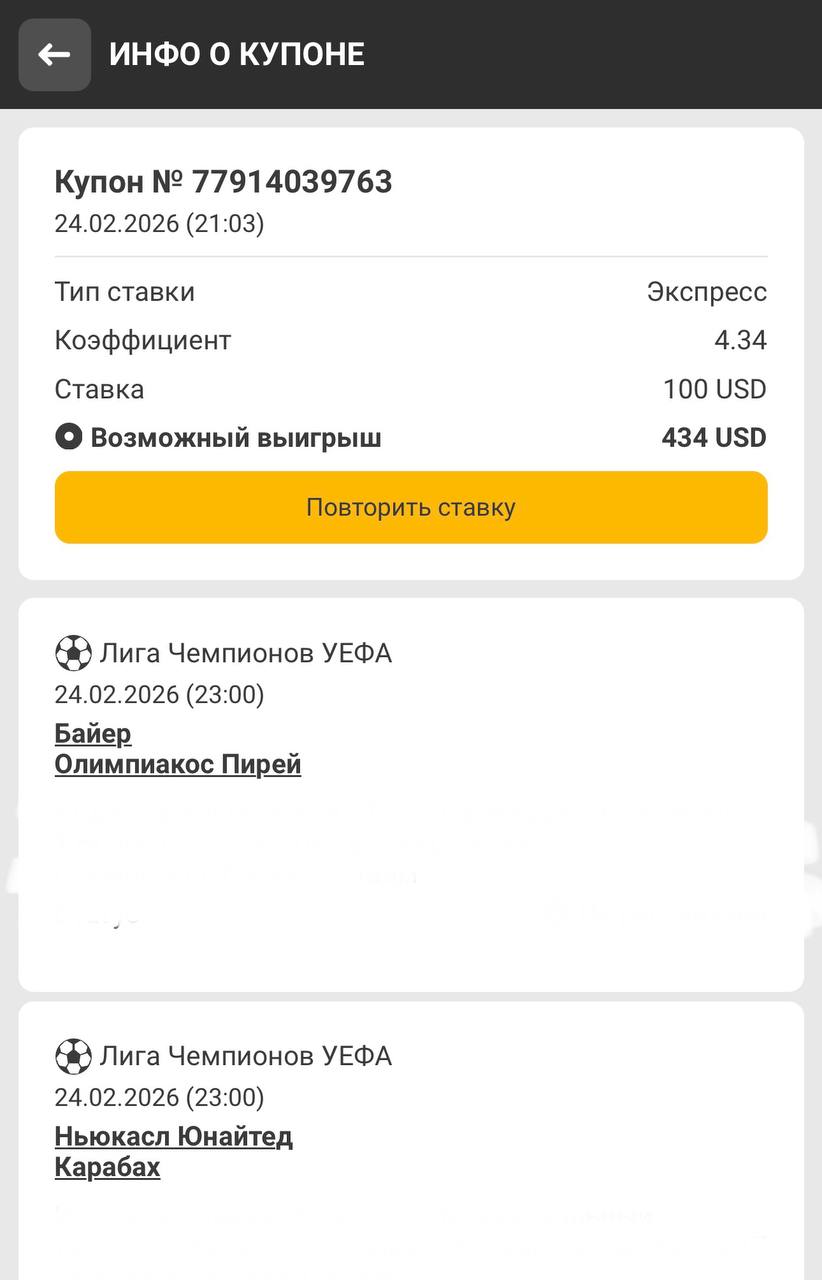
Task: Click the match date above Байер
Action: [159, 695]
